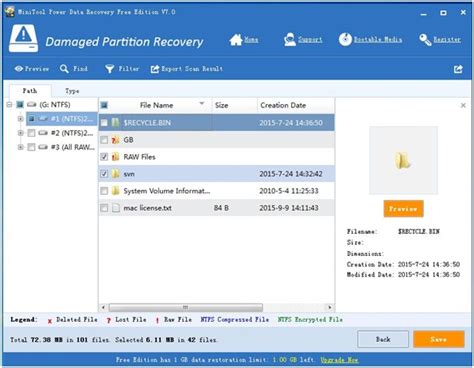Click the Back button
The height and width of the screenshot is (368, 474).
383,339
